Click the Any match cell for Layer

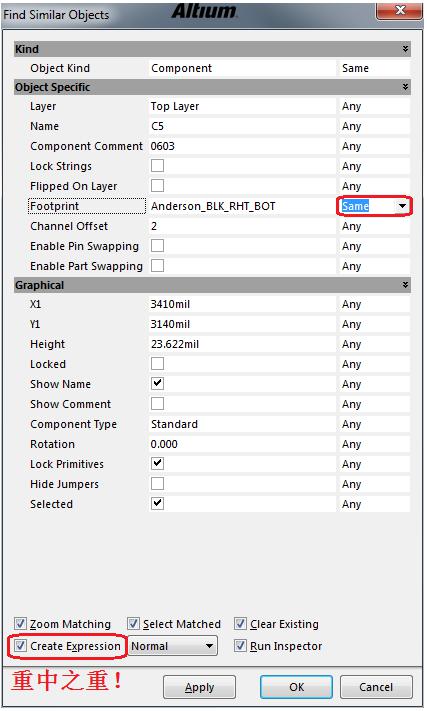374,106
